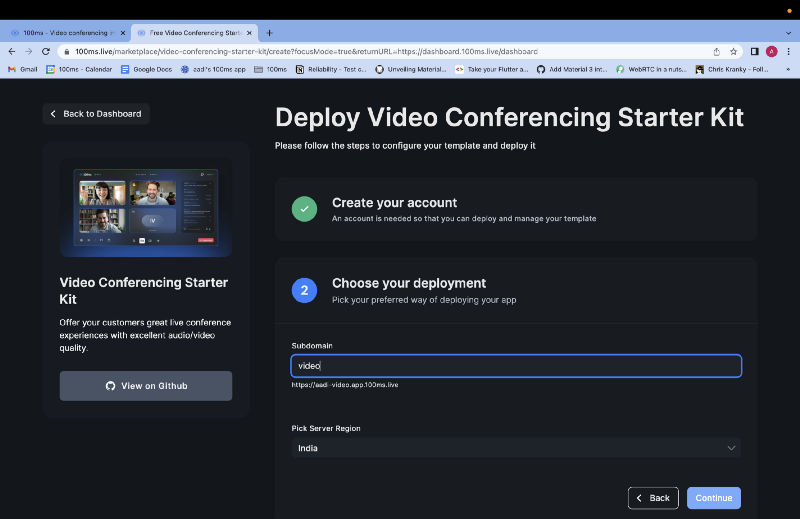Click the Back button
This screenshot has width=800, height=519.
pyautogui.click(x=653, y=498)
